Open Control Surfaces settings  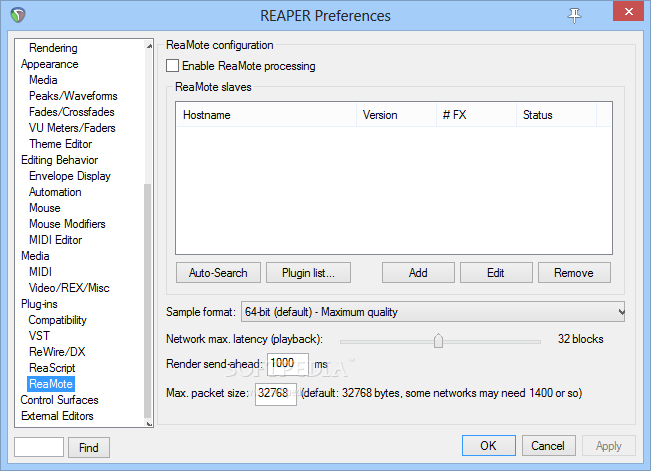(59, 400)
